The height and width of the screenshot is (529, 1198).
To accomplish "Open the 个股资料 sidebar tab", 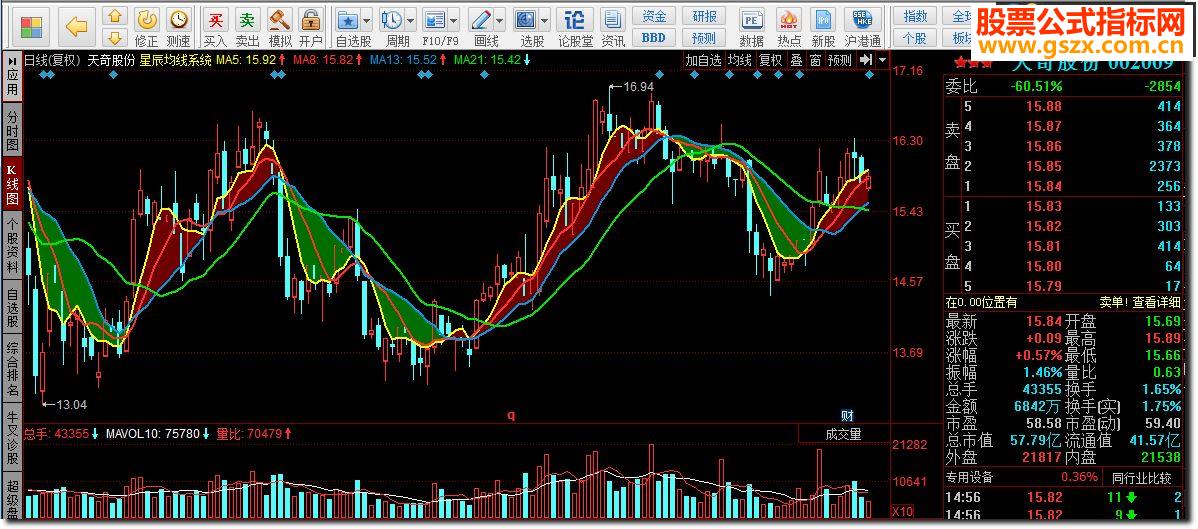I will pos(12,246).
